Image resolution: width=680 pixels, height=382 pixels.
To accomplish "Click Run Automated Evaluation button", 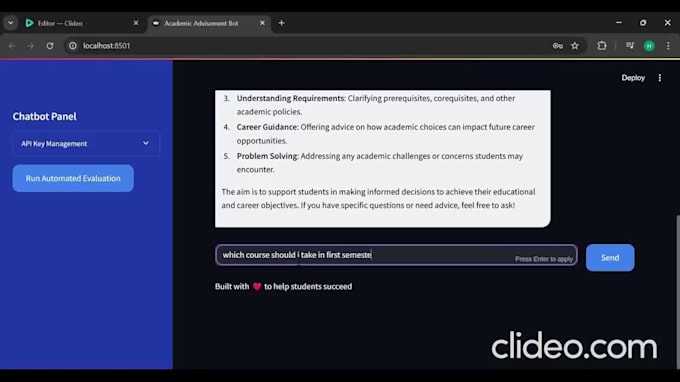I will [x=73, y=178].
